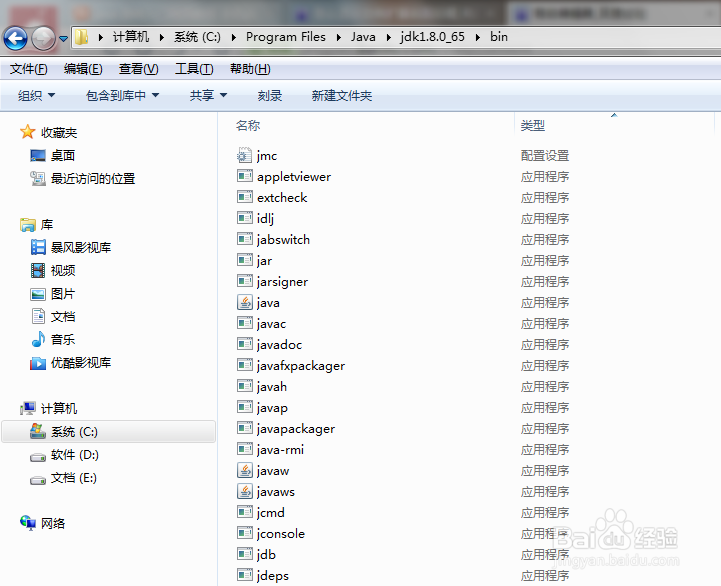Image resolution: width=721 pixels, height=586 pixels.
Task: Sort by the 名称 column header
Action: (x=248, y=125)
